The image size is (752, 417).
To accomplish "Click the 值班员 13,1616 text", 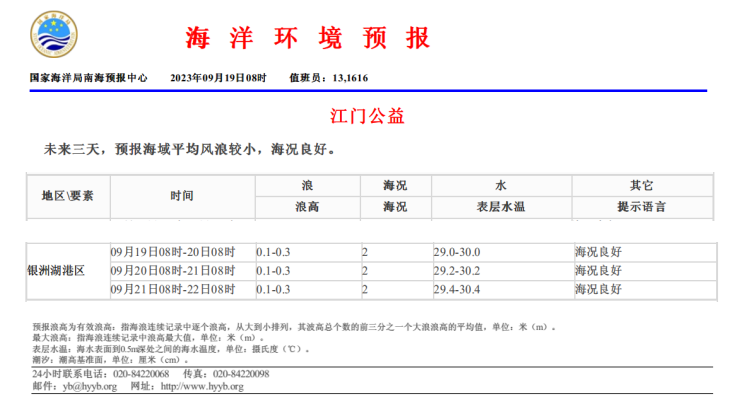I will point(329,77).
